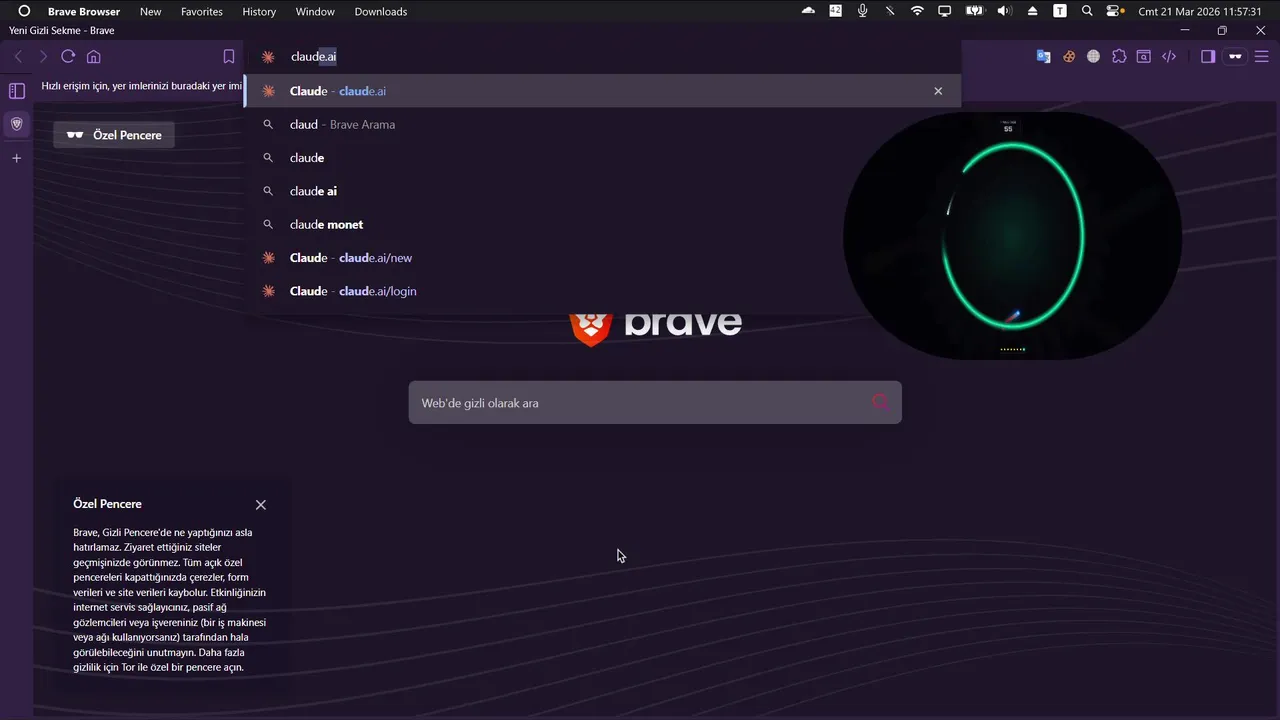This screenshot has width=1280, height=720.
Task: Click the circular game overlay thumbnail
Action: pos(1012,237)
